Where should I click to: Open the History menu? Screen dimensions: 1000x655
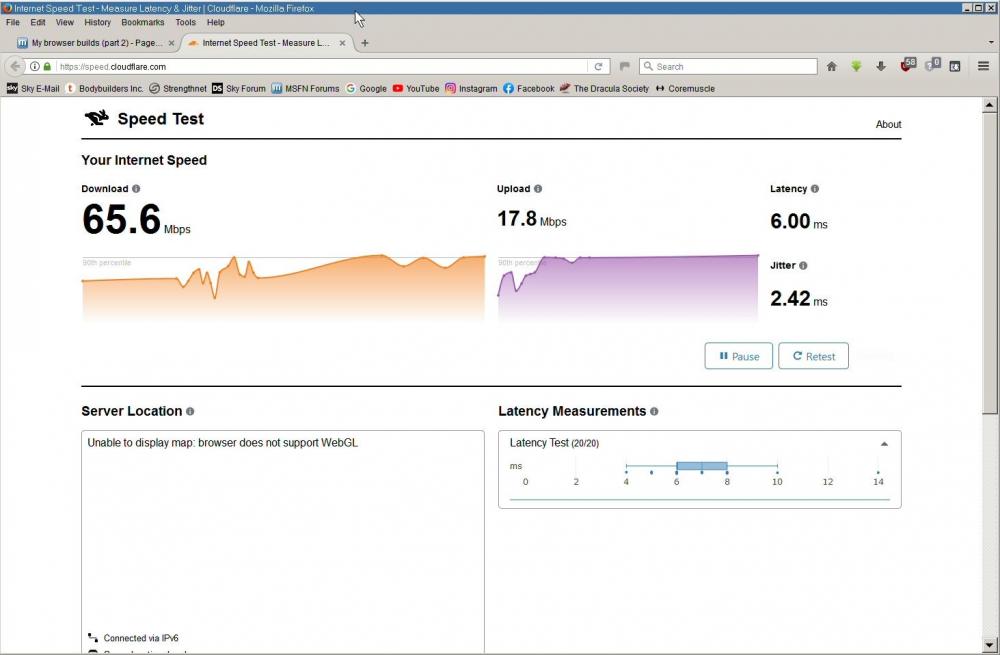tap(98, 22)
